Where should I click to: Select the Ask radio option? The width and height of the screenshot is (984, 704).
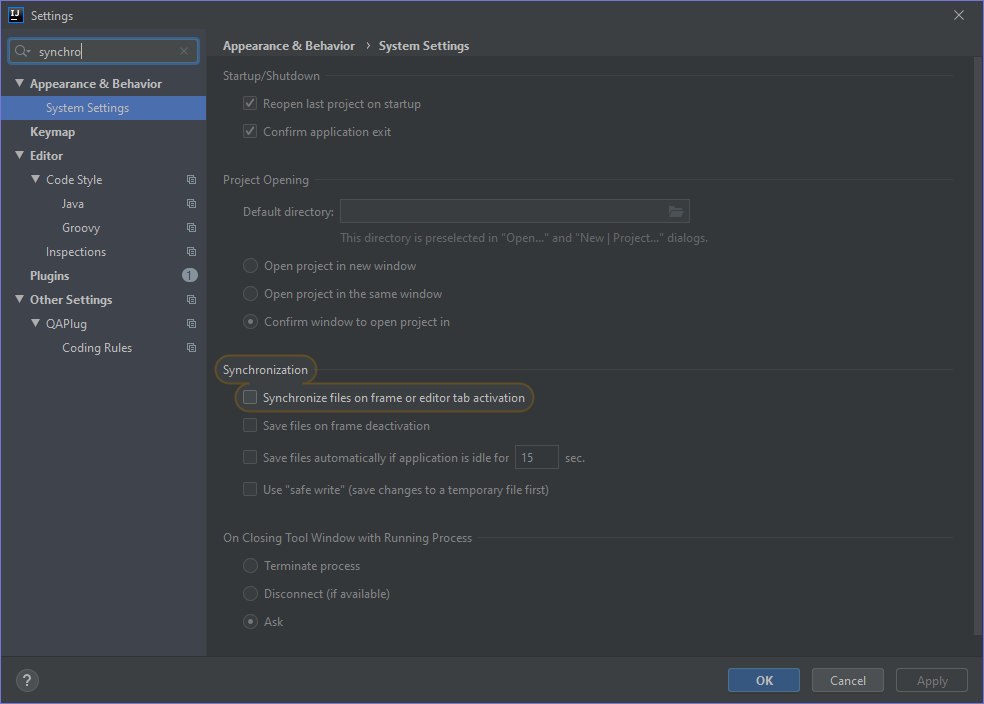click(250, 622)
